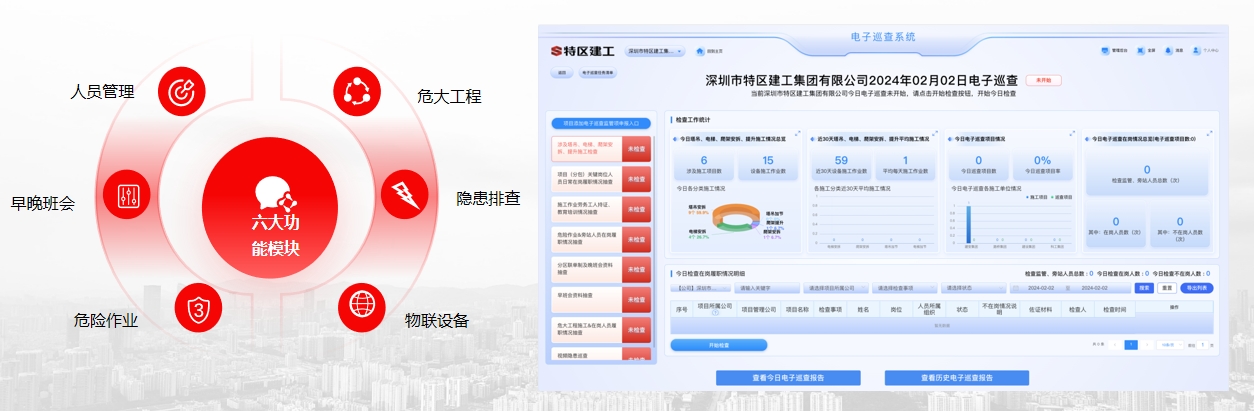1254x411 pixels.
Task: Click 未检查 beside 危险作业&旁站人员 item
Action: pos(636,238)
